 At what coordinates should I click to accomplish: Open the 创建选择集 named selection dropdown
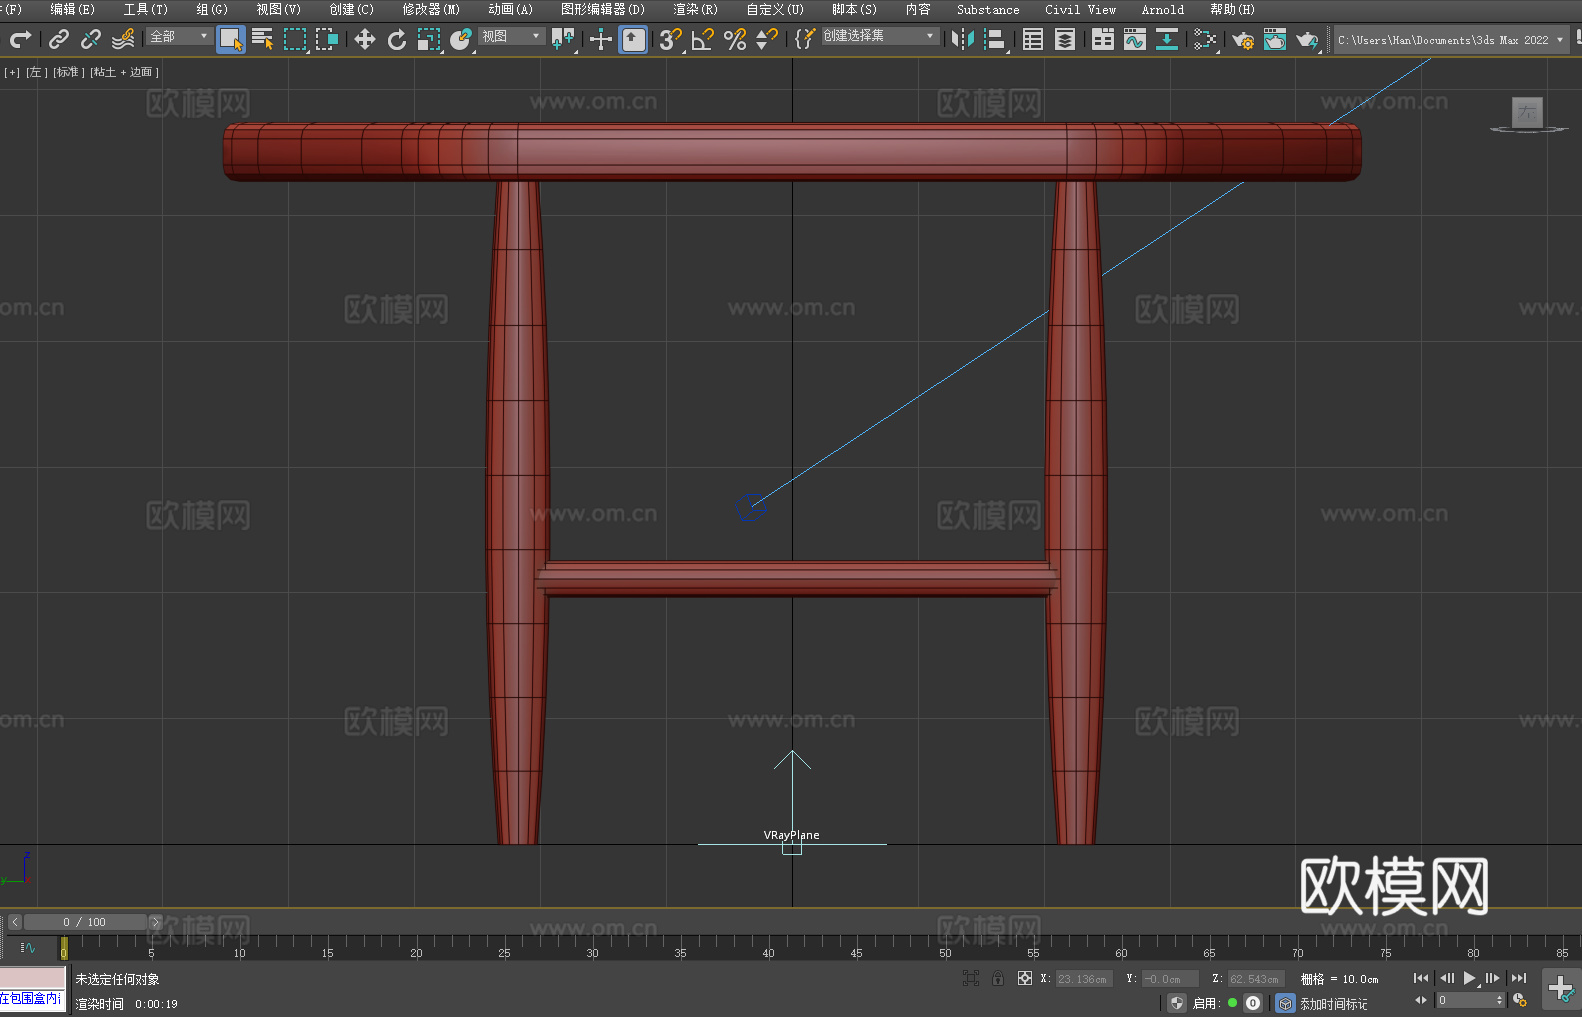coord(879,36)
